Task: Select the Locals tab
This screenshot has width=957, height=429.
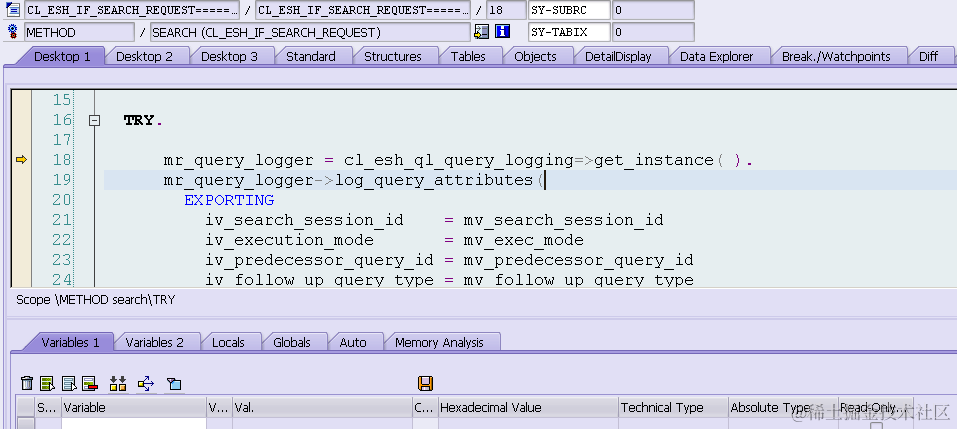Action: pyautogui.click(x=228, y=342)
